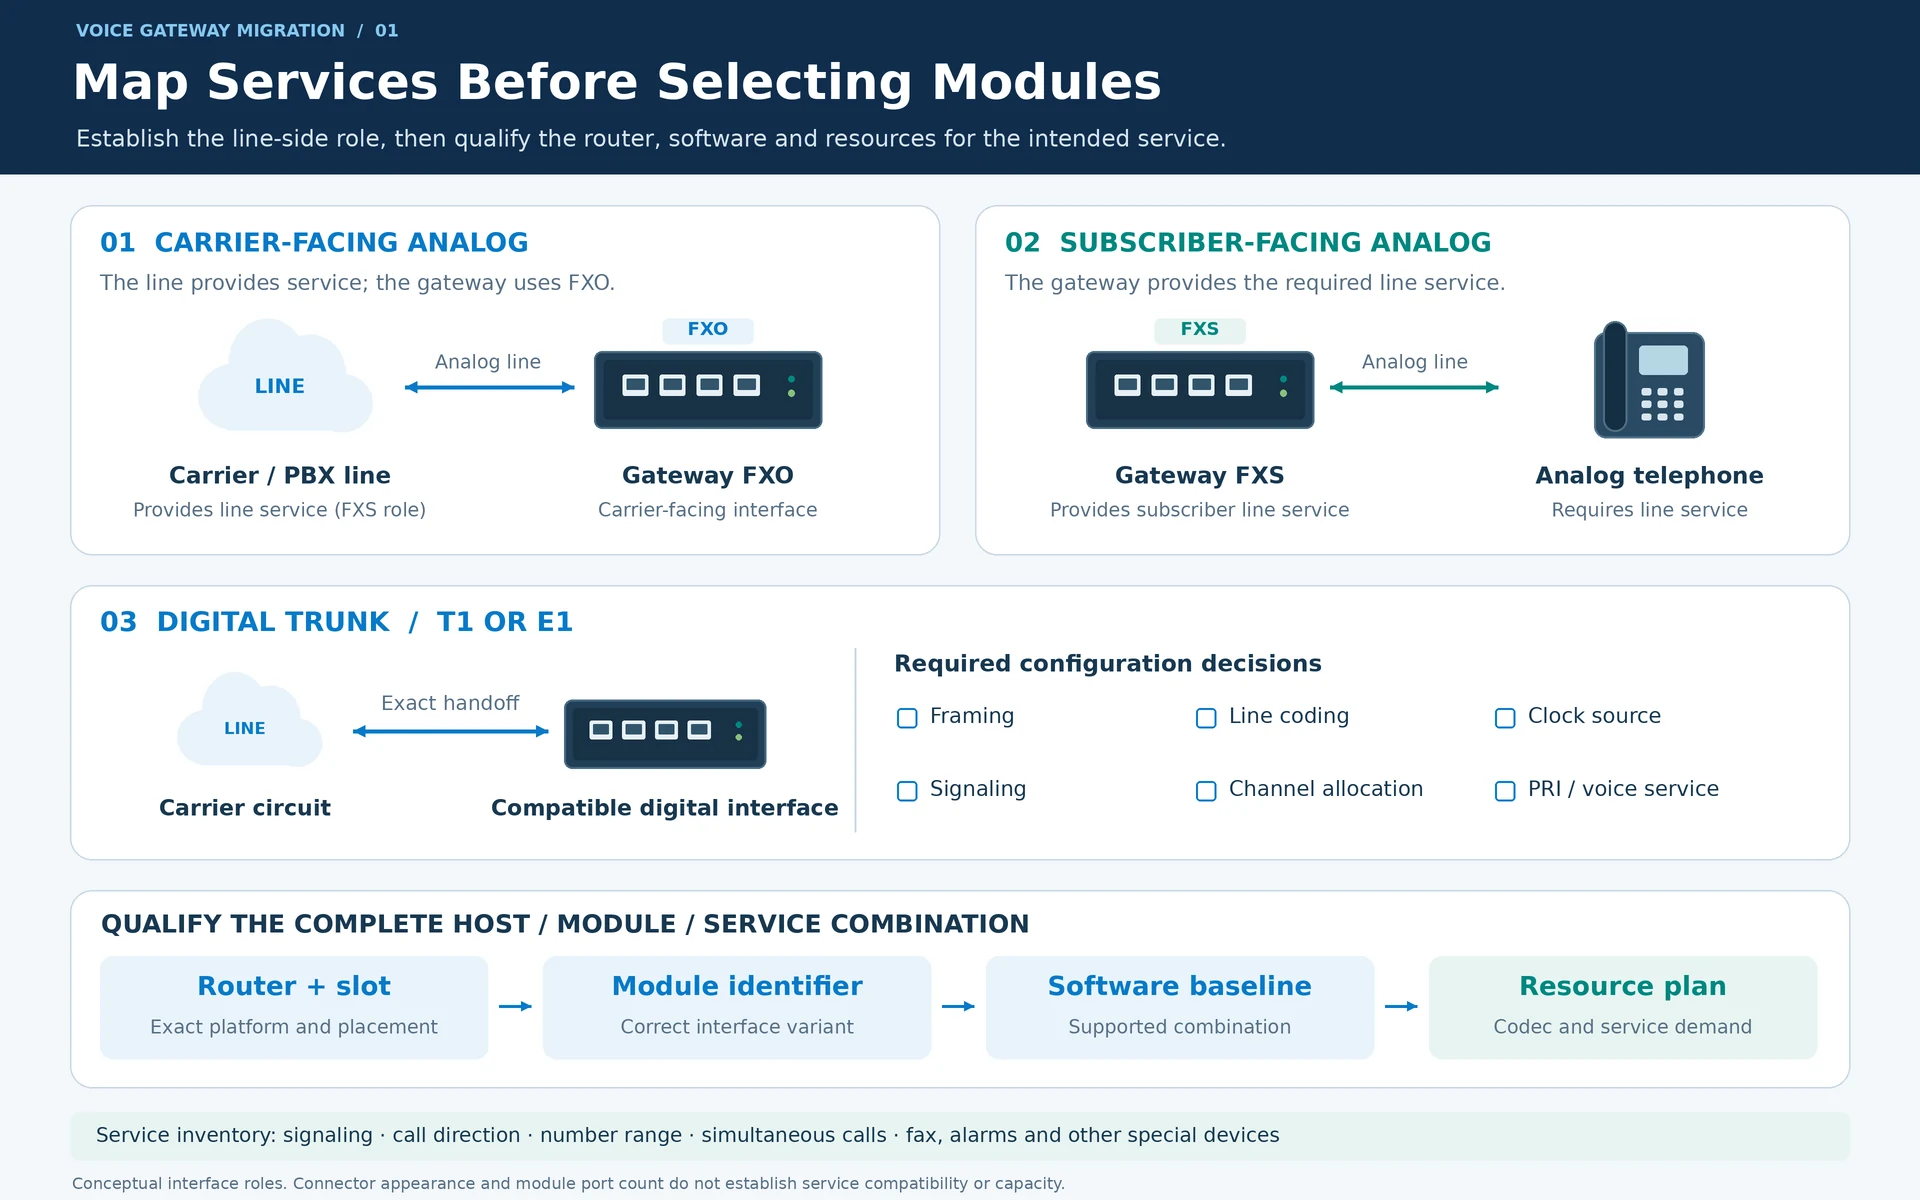Click arrow between Router + slot and Module identifier
Screen dimensions: 1920x1200
pyautogui.click(x=515, y=1006)
